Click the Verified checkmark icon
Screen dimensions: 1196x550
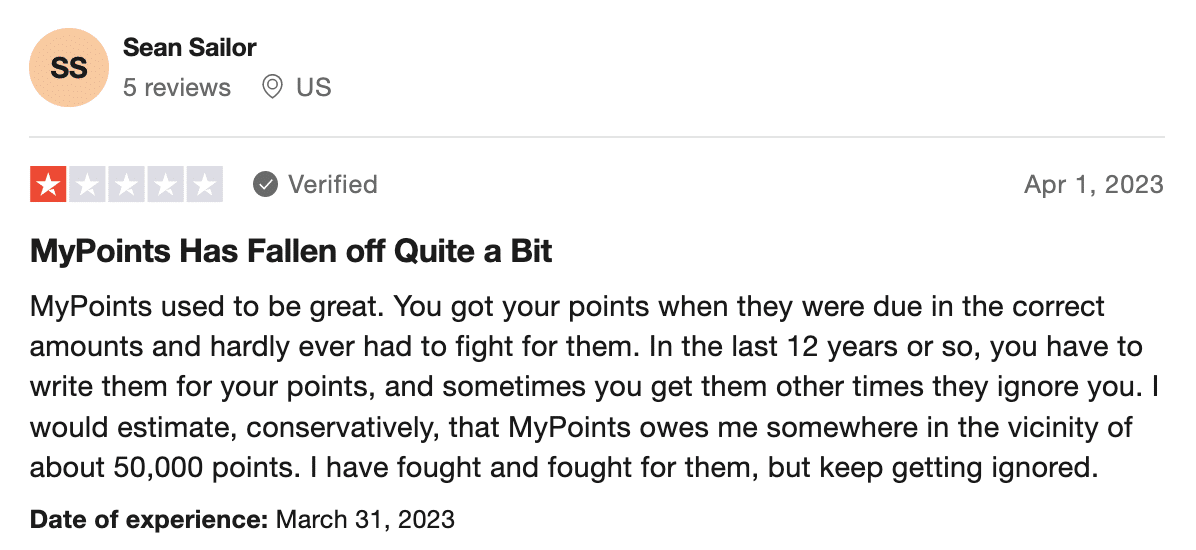[x=265, y=184]
